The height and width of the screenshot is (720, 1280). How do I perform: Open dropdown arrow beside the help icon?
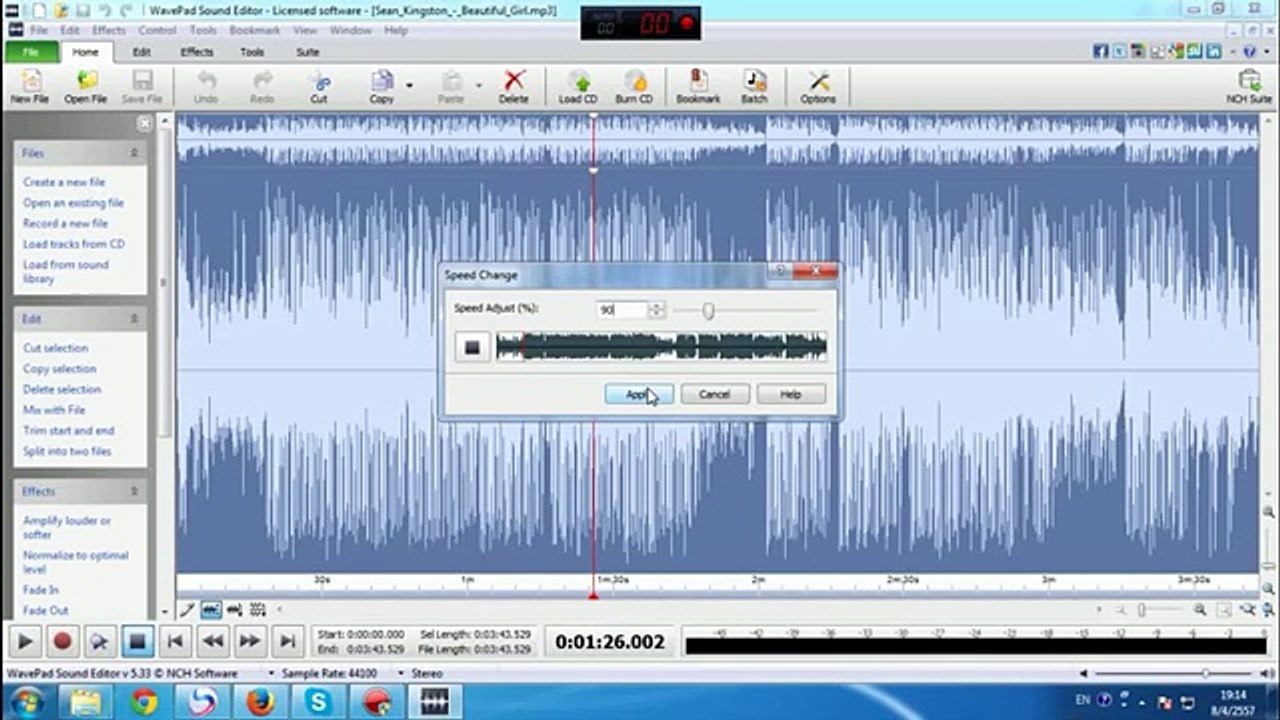[x=1265, y=51]
